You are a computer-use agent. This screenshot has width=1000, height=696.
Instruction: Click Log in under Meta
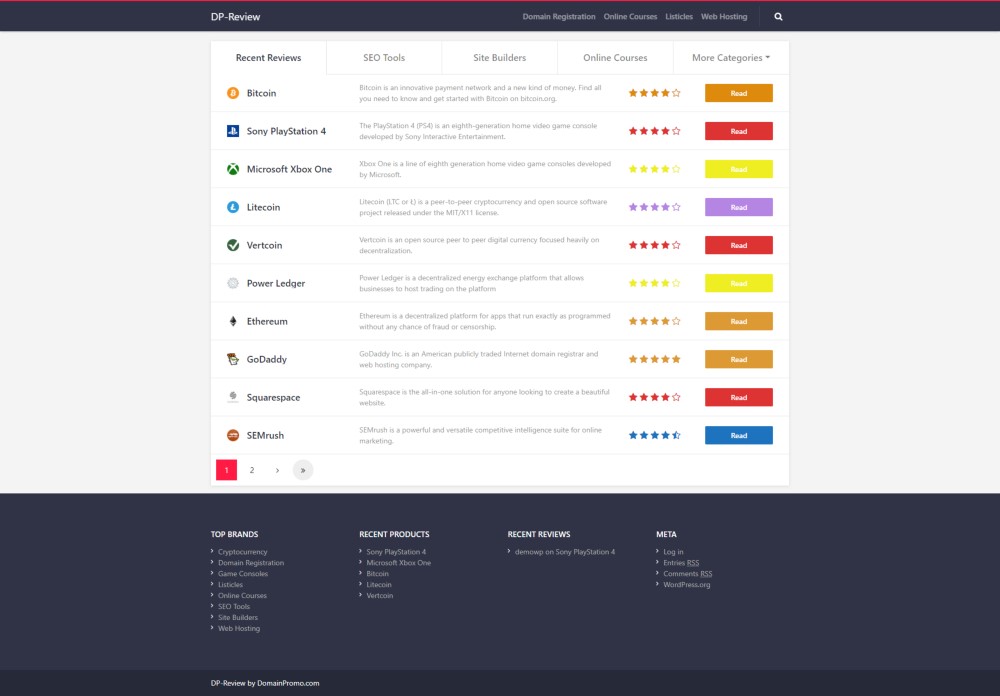pyautogui.click(x=673, y=552)
